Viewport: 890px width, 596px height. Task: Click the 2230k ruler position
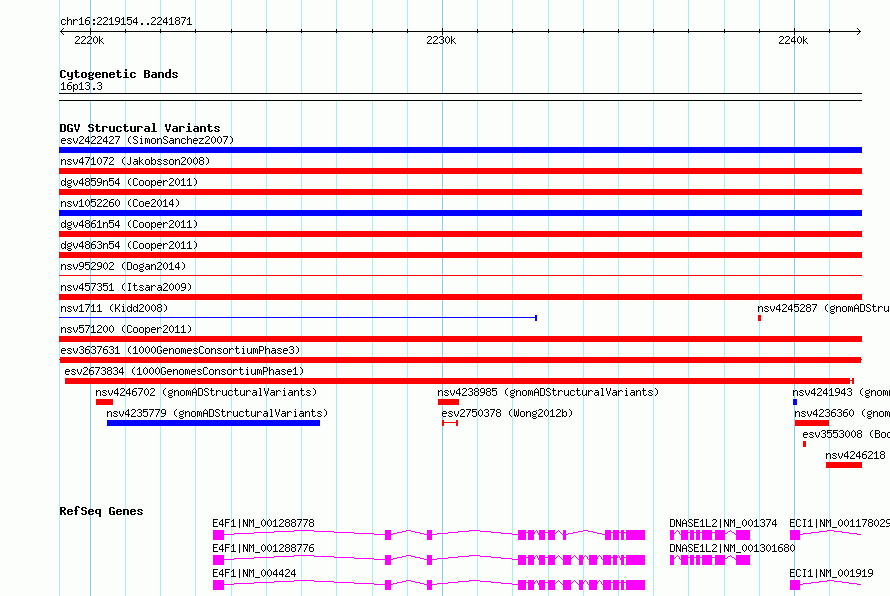click(441, 40)
